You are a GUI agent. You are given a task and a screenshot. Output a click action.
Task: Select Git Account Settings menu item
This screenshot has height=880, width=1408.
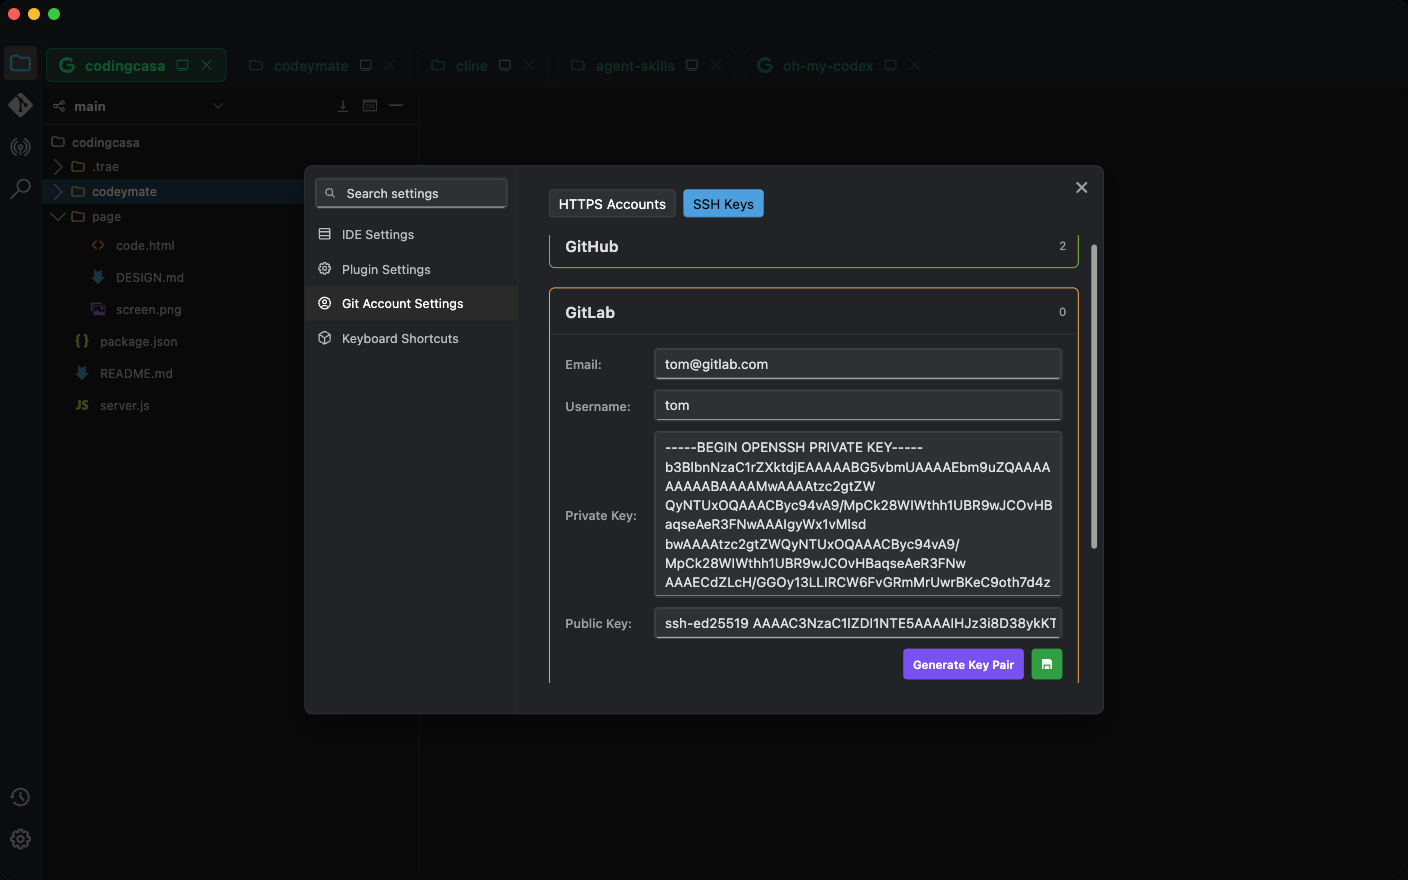411,303
